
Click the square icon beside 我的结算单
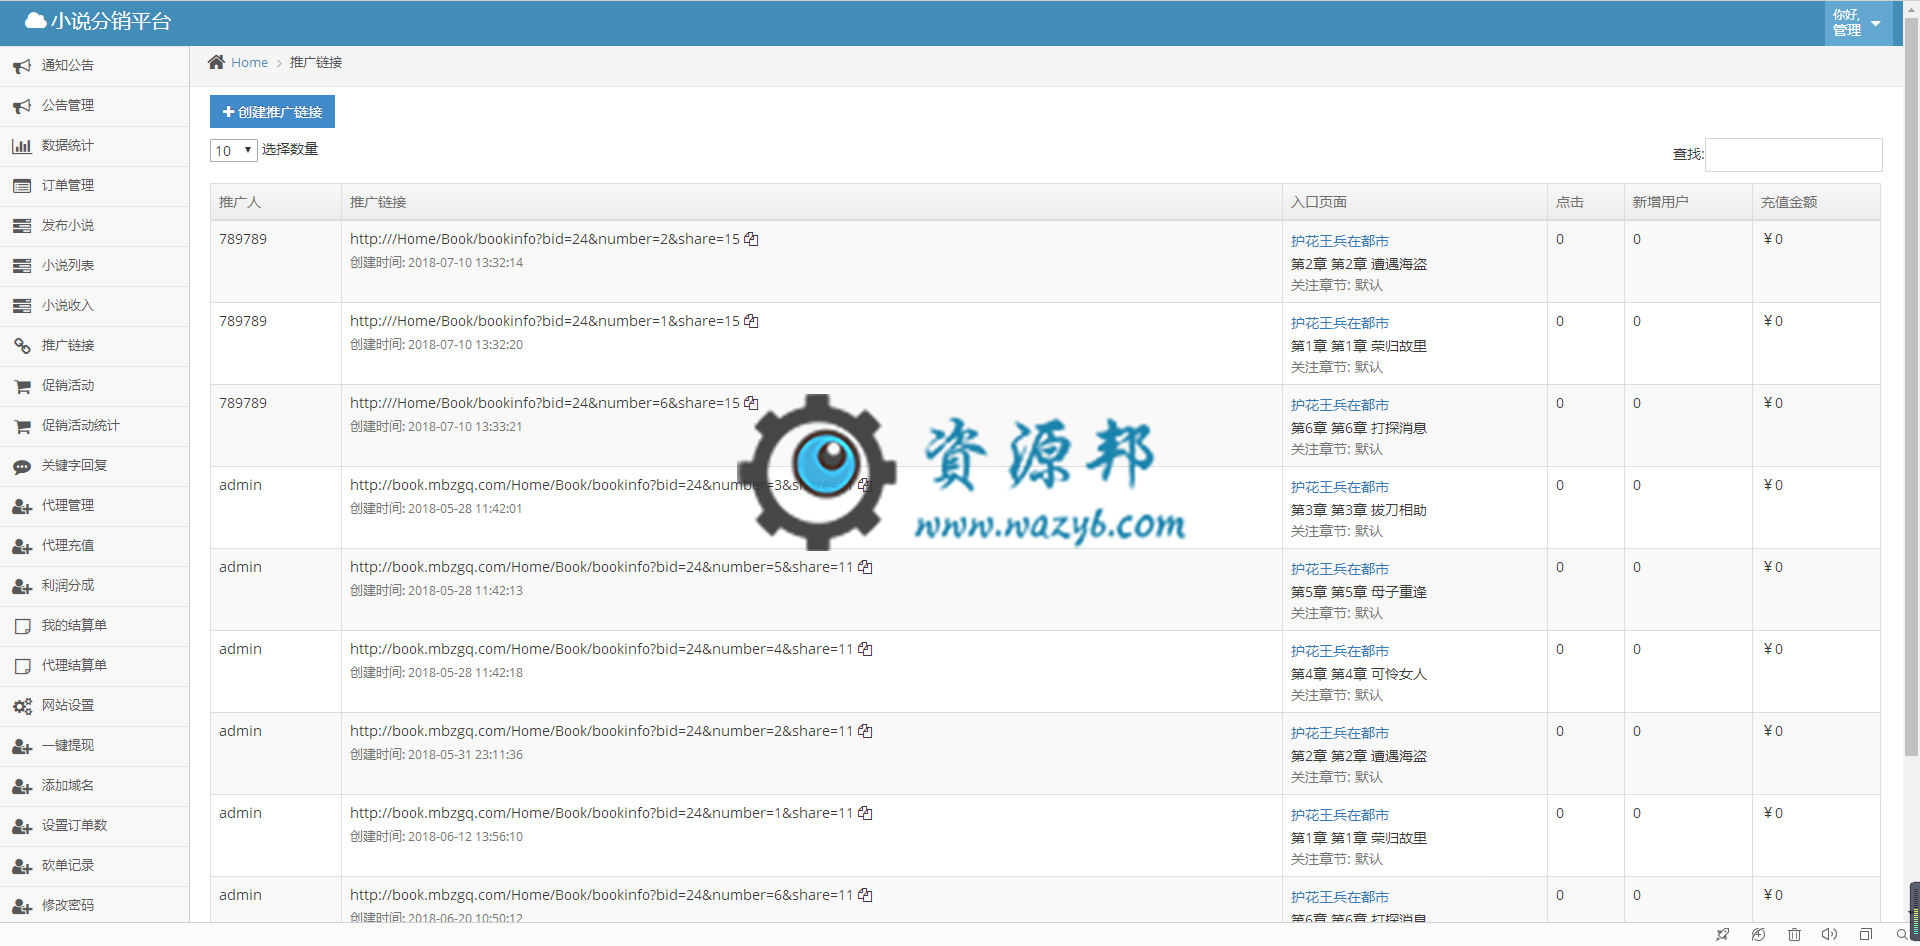pos(22,626)
